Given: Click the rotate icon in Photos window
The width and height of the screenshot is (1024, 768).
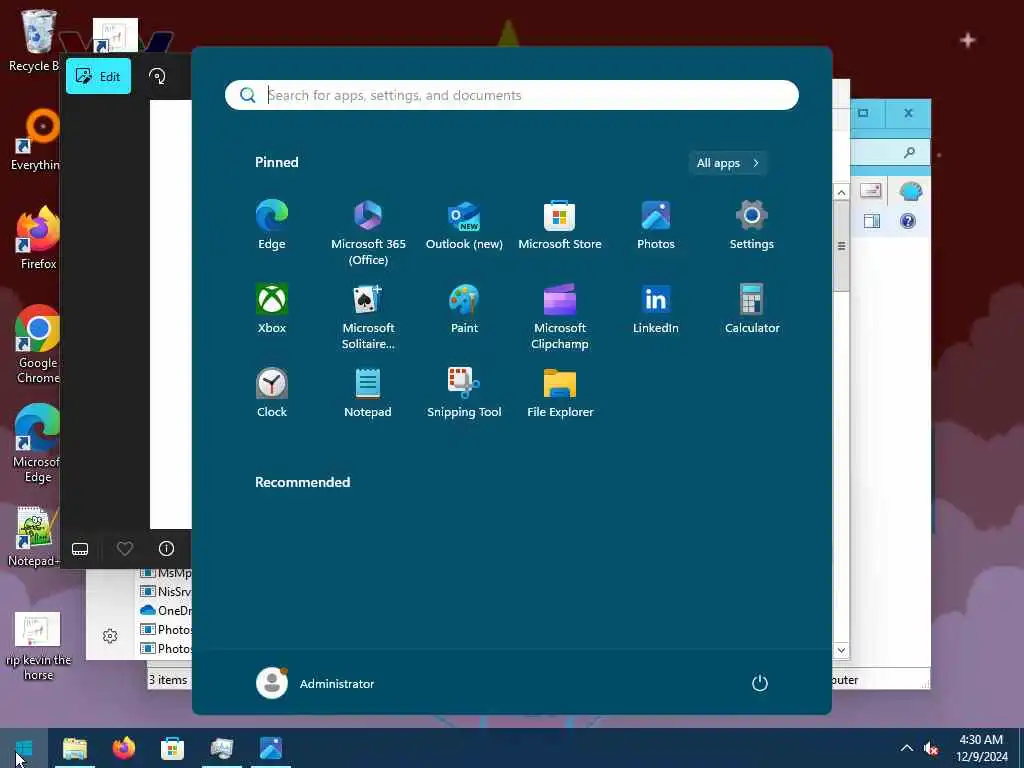Looking at the screenshot, I should coord(157,76).
